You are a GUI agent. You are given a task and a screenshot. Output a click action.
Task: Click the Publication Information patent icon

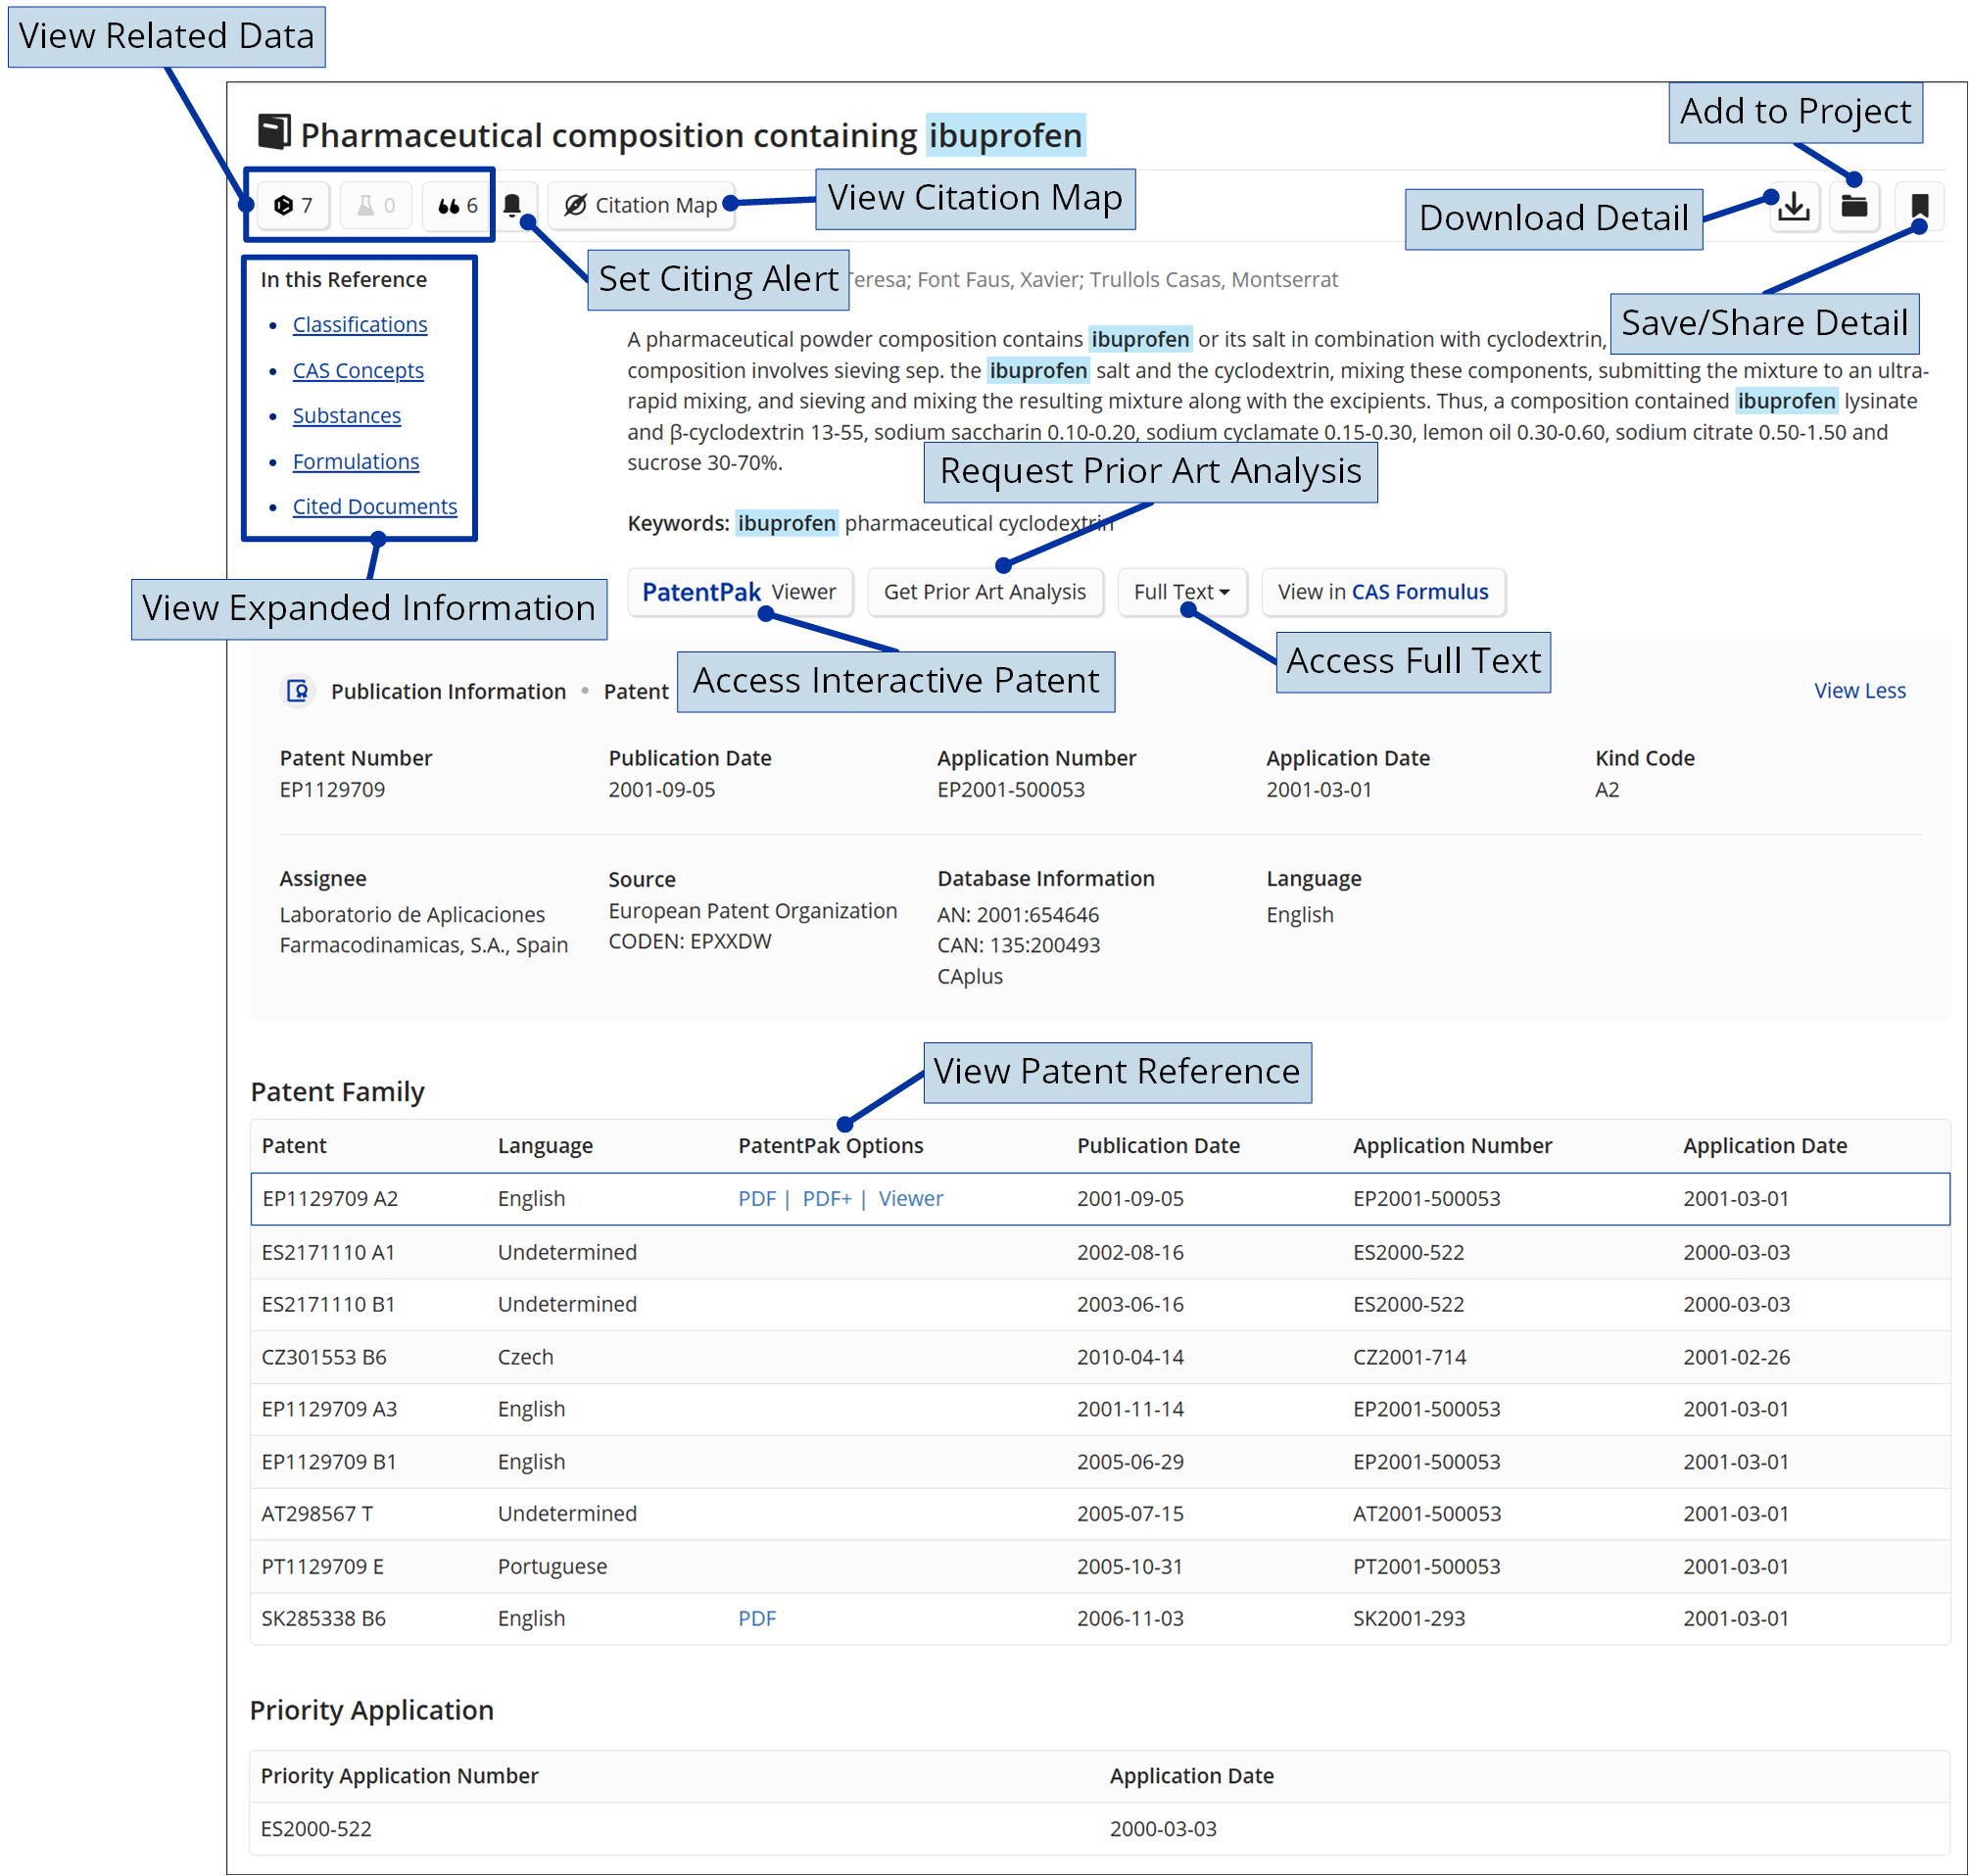[x=297, y=691]
